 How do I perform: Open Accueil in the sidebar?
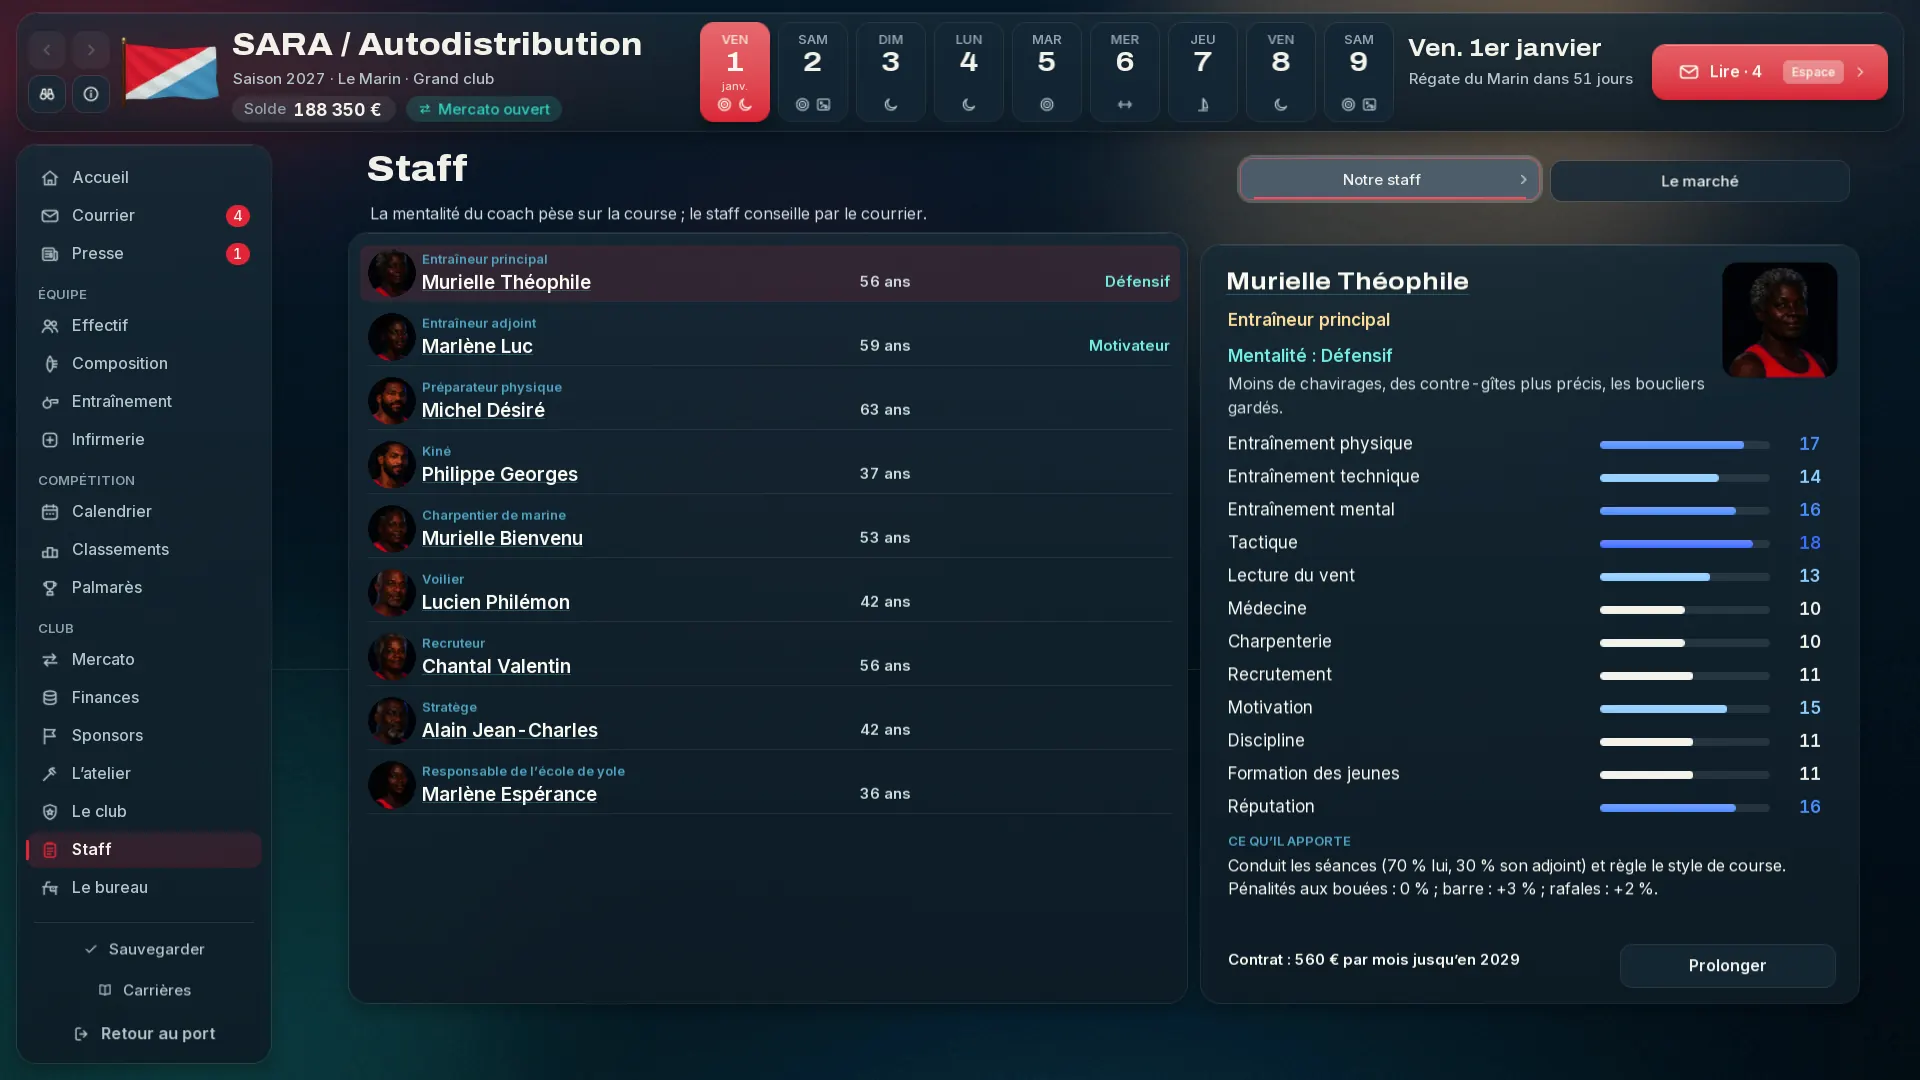(x=144, y=177)
